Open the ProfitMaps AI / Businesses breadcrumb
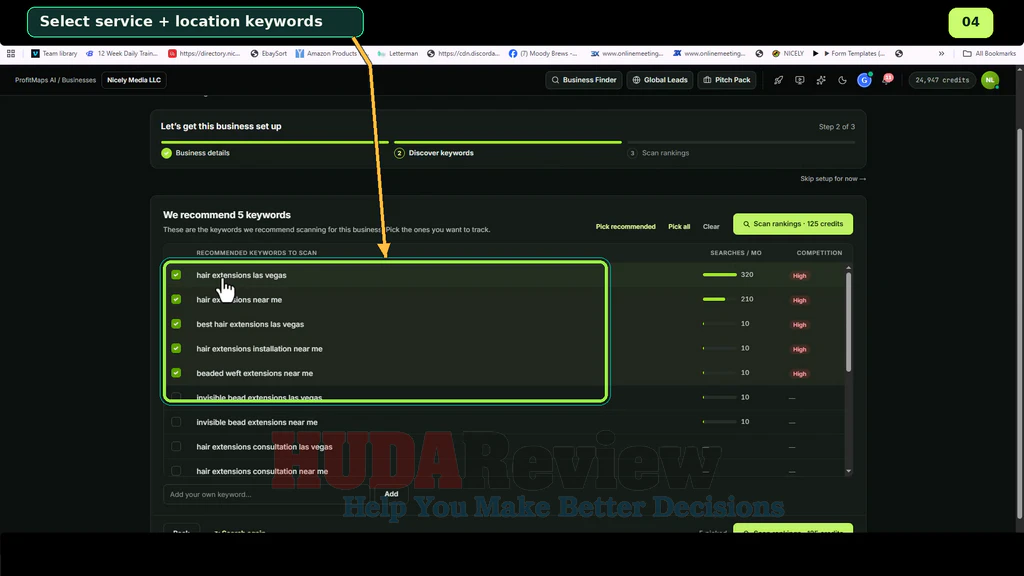The image size is (1024, 576). (56, 80)
